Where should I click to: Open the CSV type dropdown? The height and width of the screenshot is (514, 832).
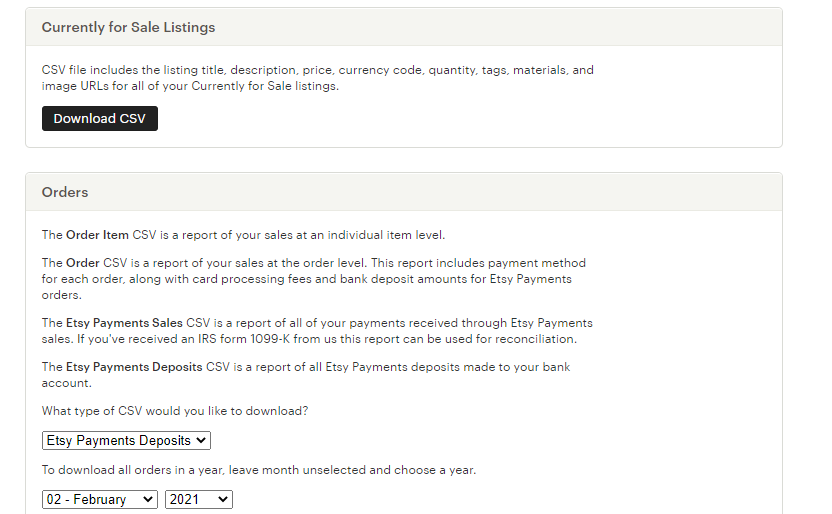coord(126,440)
